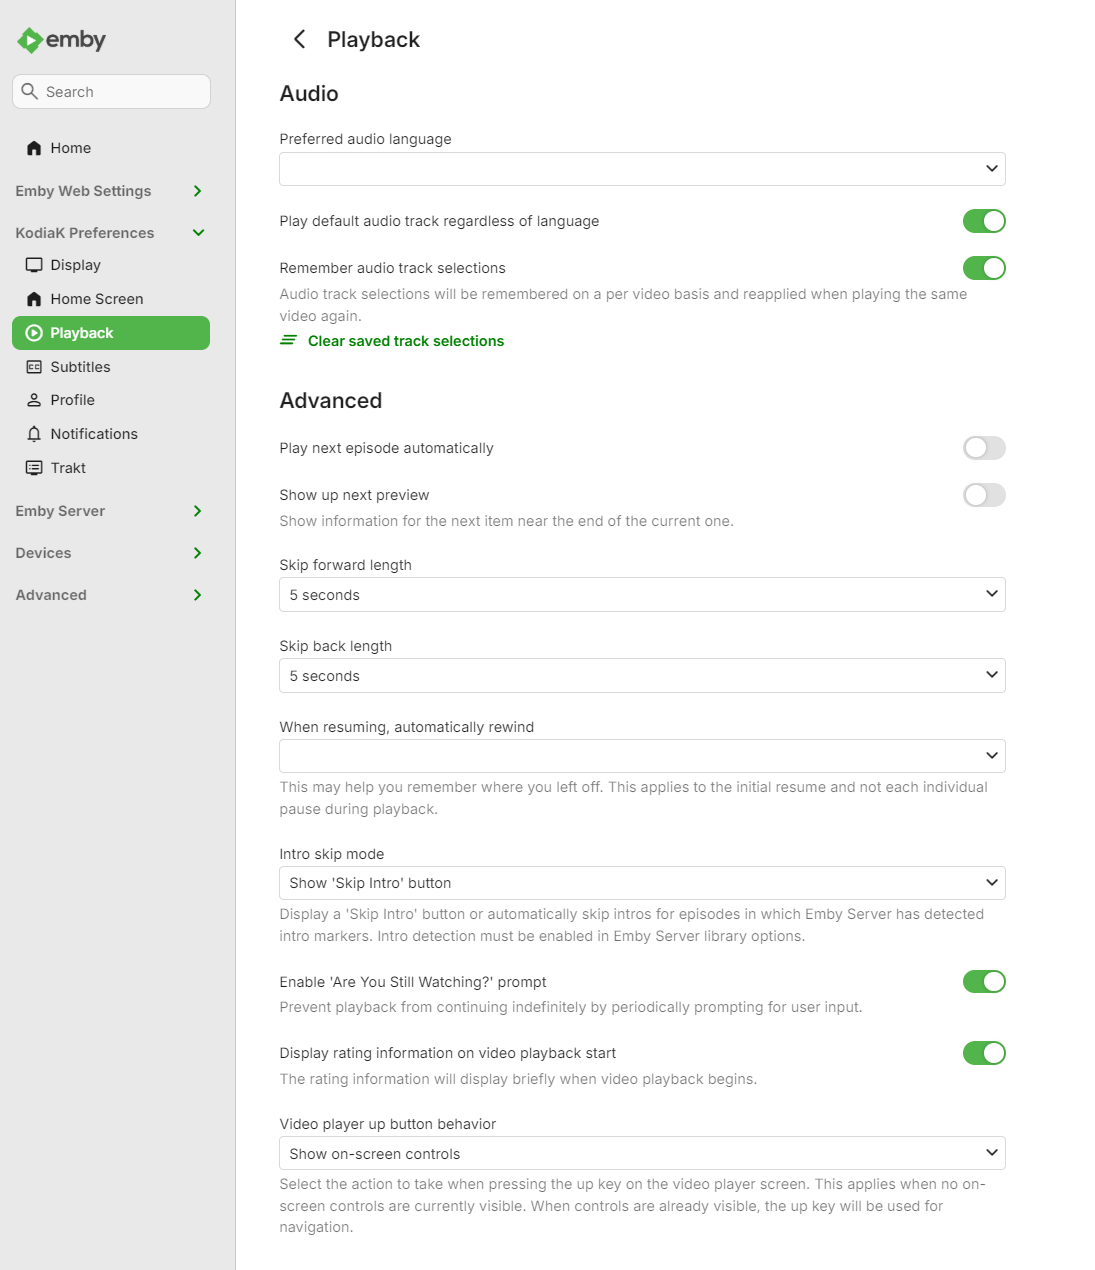Viewport: 1095px width, 1270px height.
Task: Click the Emby logo
Action: pos(61,40)
